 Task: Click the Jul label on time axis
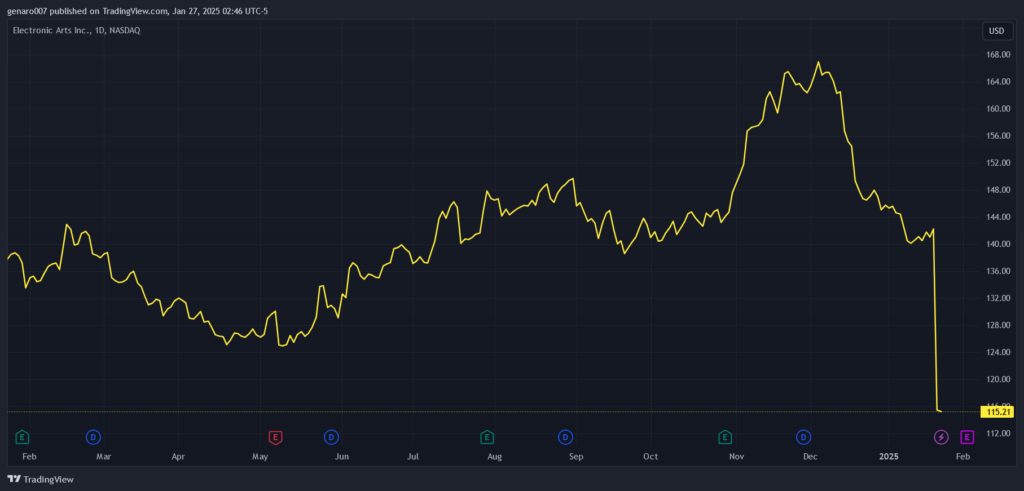point(412,456)
